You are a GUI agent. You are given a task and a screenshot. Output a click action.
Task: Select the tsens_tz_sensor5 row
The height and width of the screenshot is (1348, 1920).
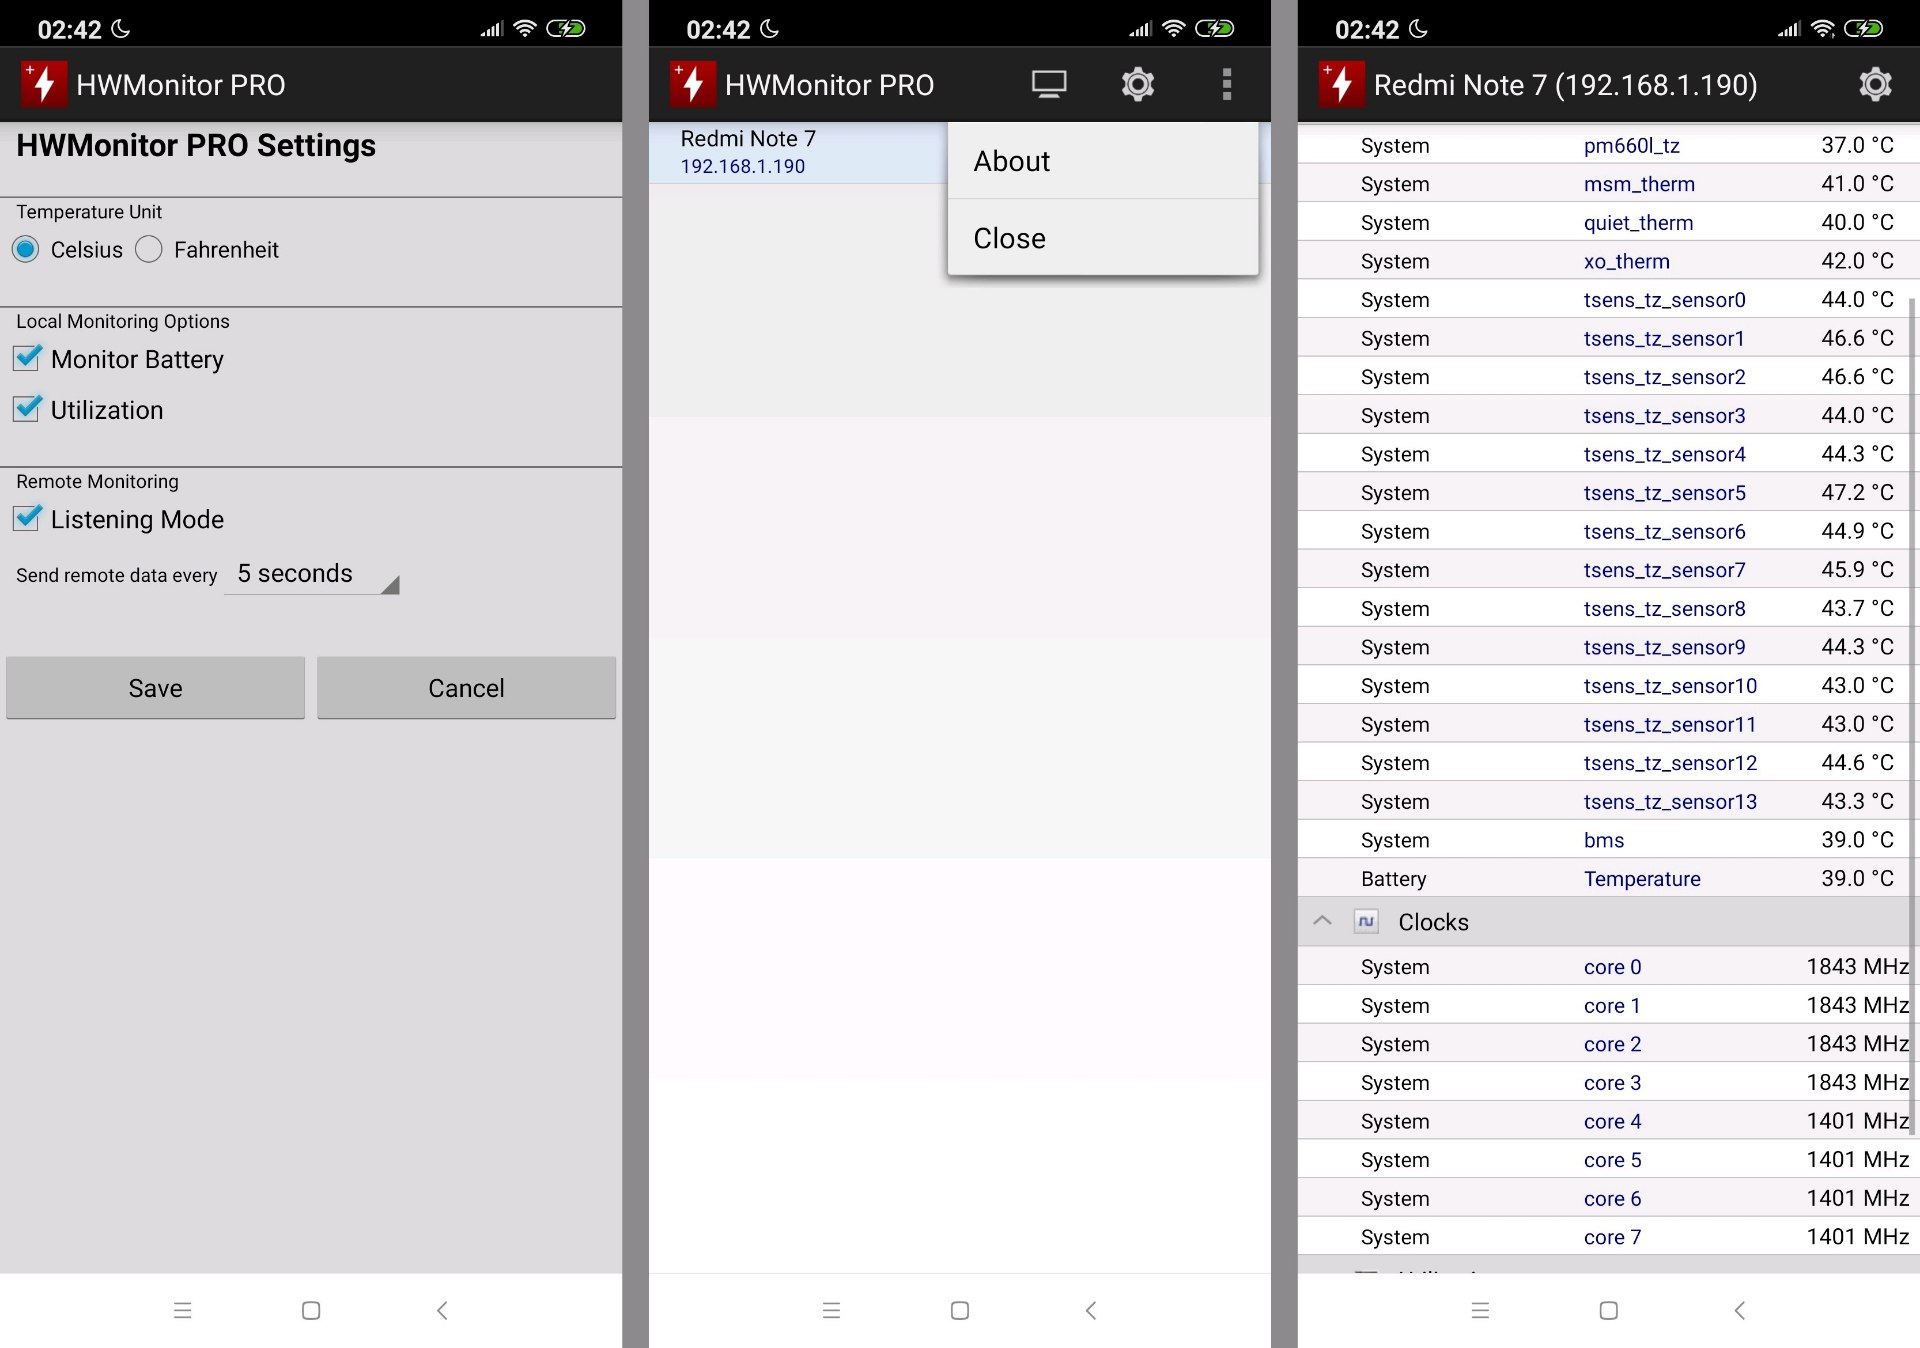coord(1608,493)
